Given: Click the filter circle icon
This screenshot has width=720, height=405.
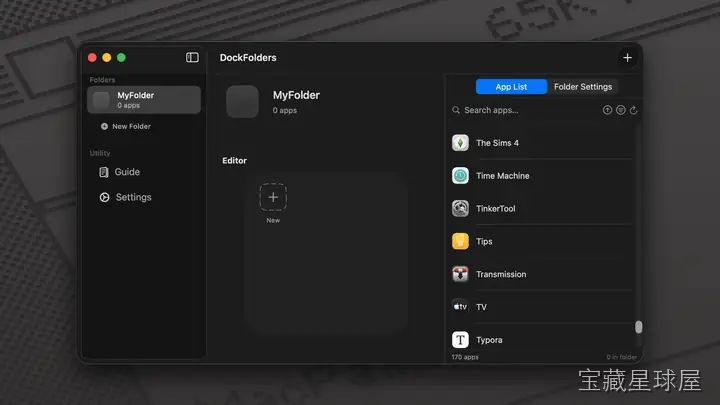Looking at the screenshot, I should (x=620, y=110).
